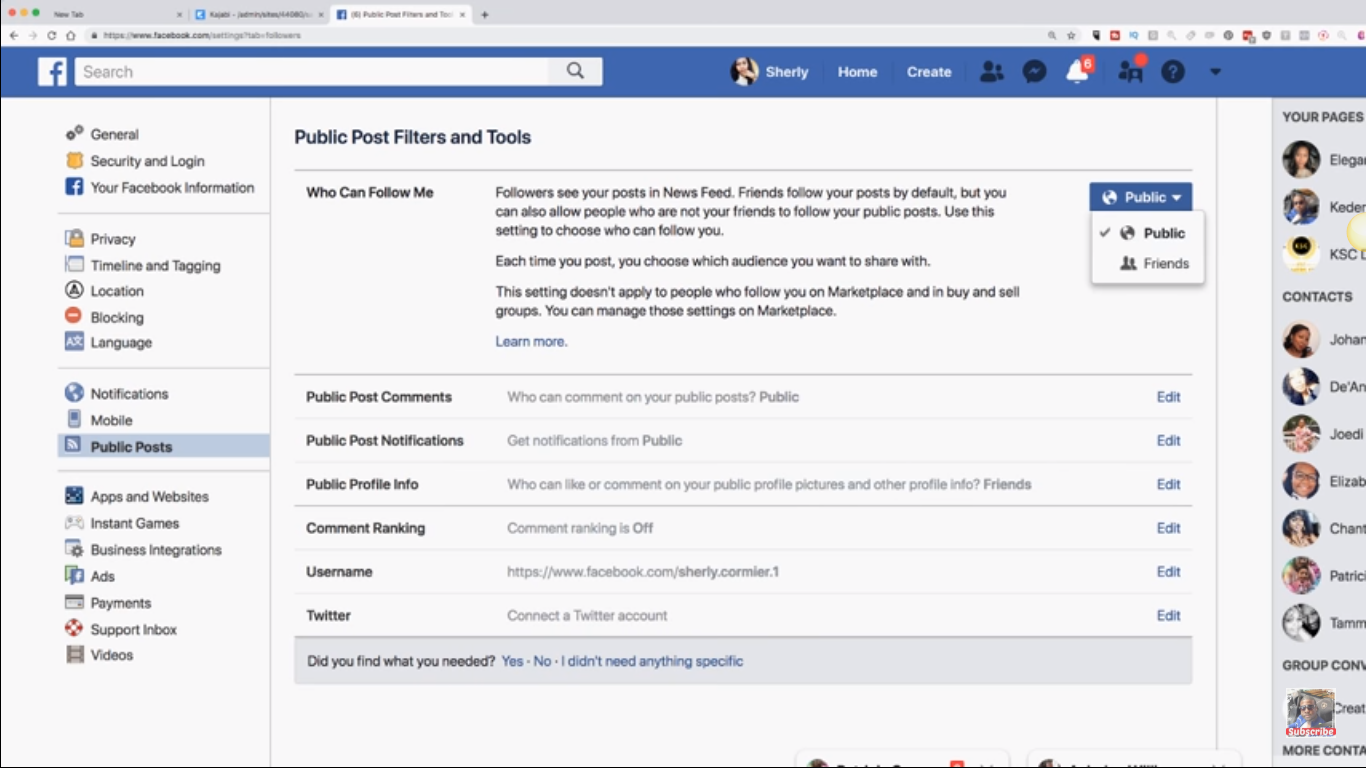The image size is (1366, 768).
Task: Select Friends option in dropdown menu
Action: [1148, 264]
